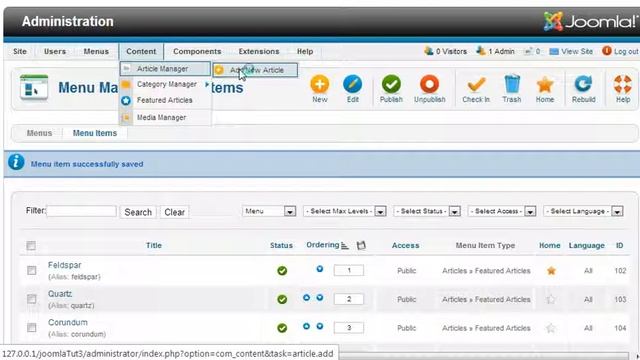
Task: Check the select-all header checkbox
Action: 31,245
